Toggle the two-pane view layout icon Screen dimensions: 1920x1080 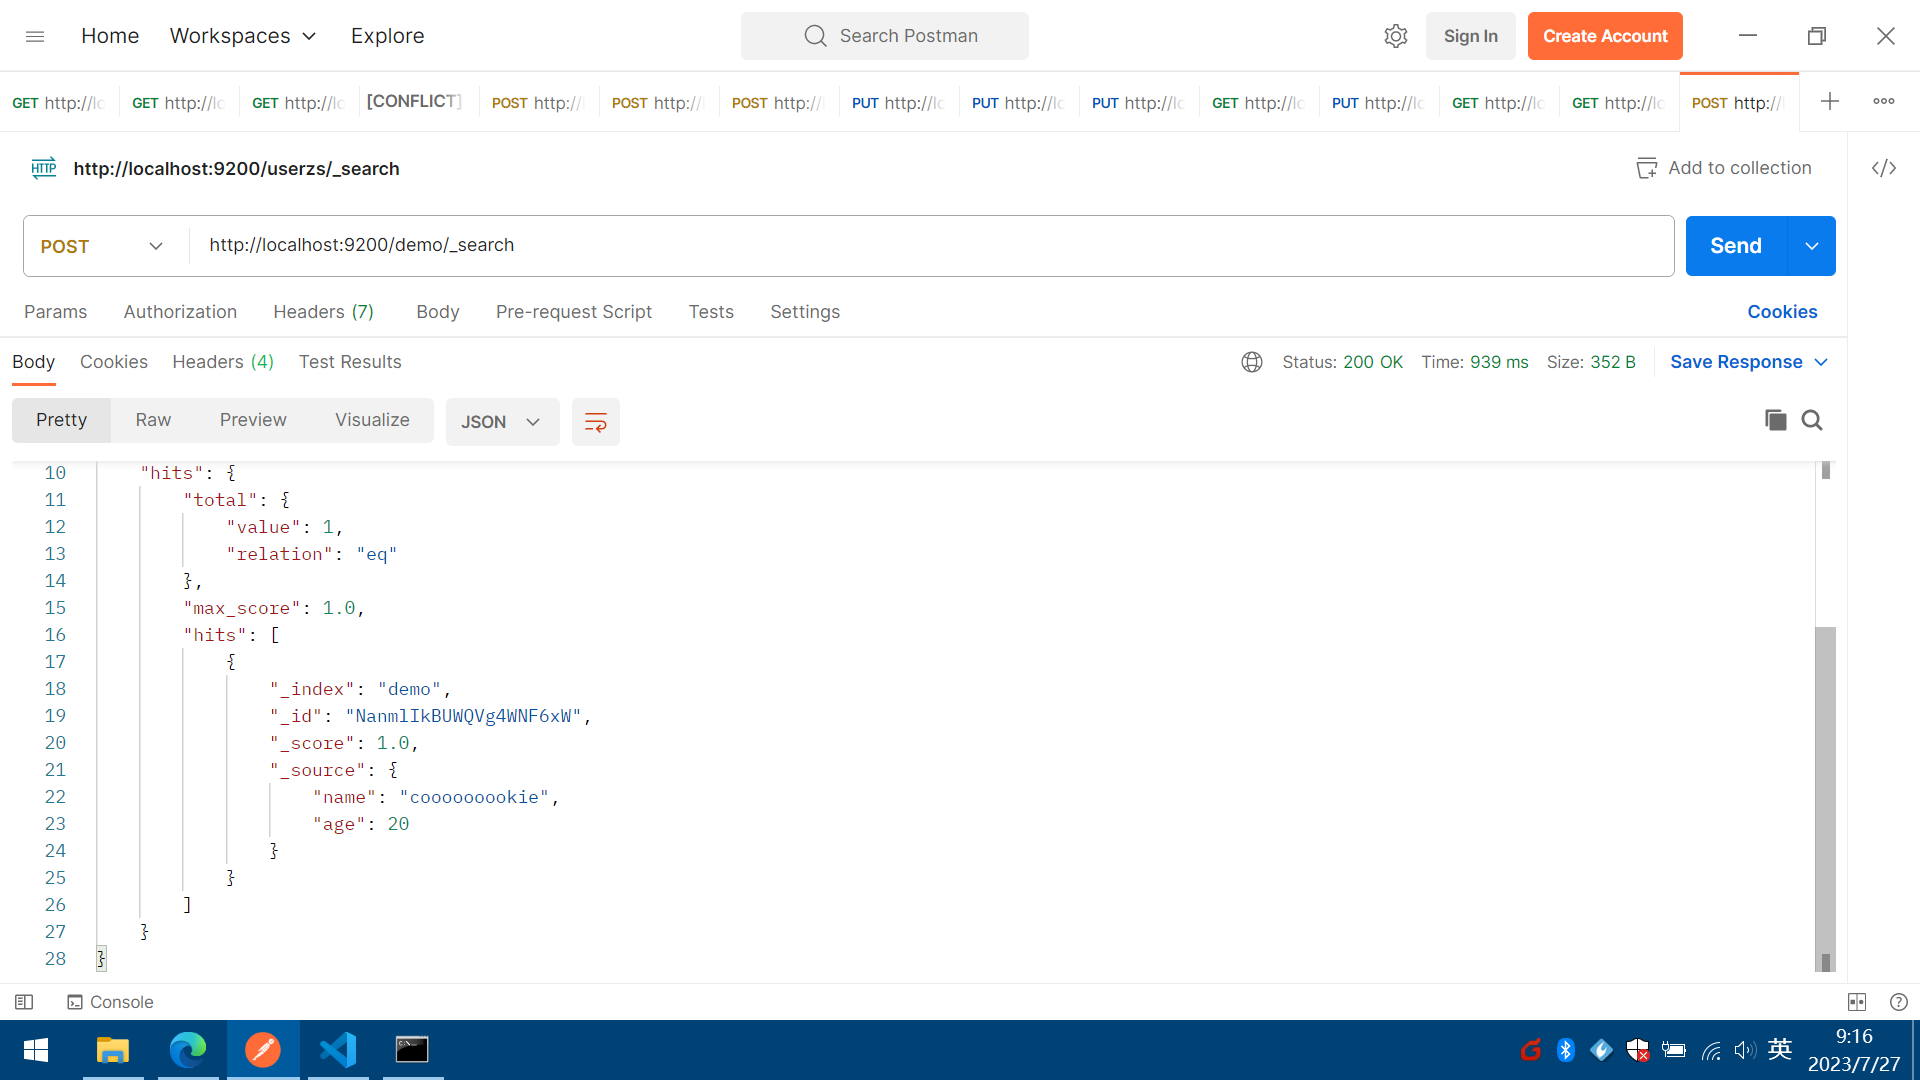point(1857,1002)
